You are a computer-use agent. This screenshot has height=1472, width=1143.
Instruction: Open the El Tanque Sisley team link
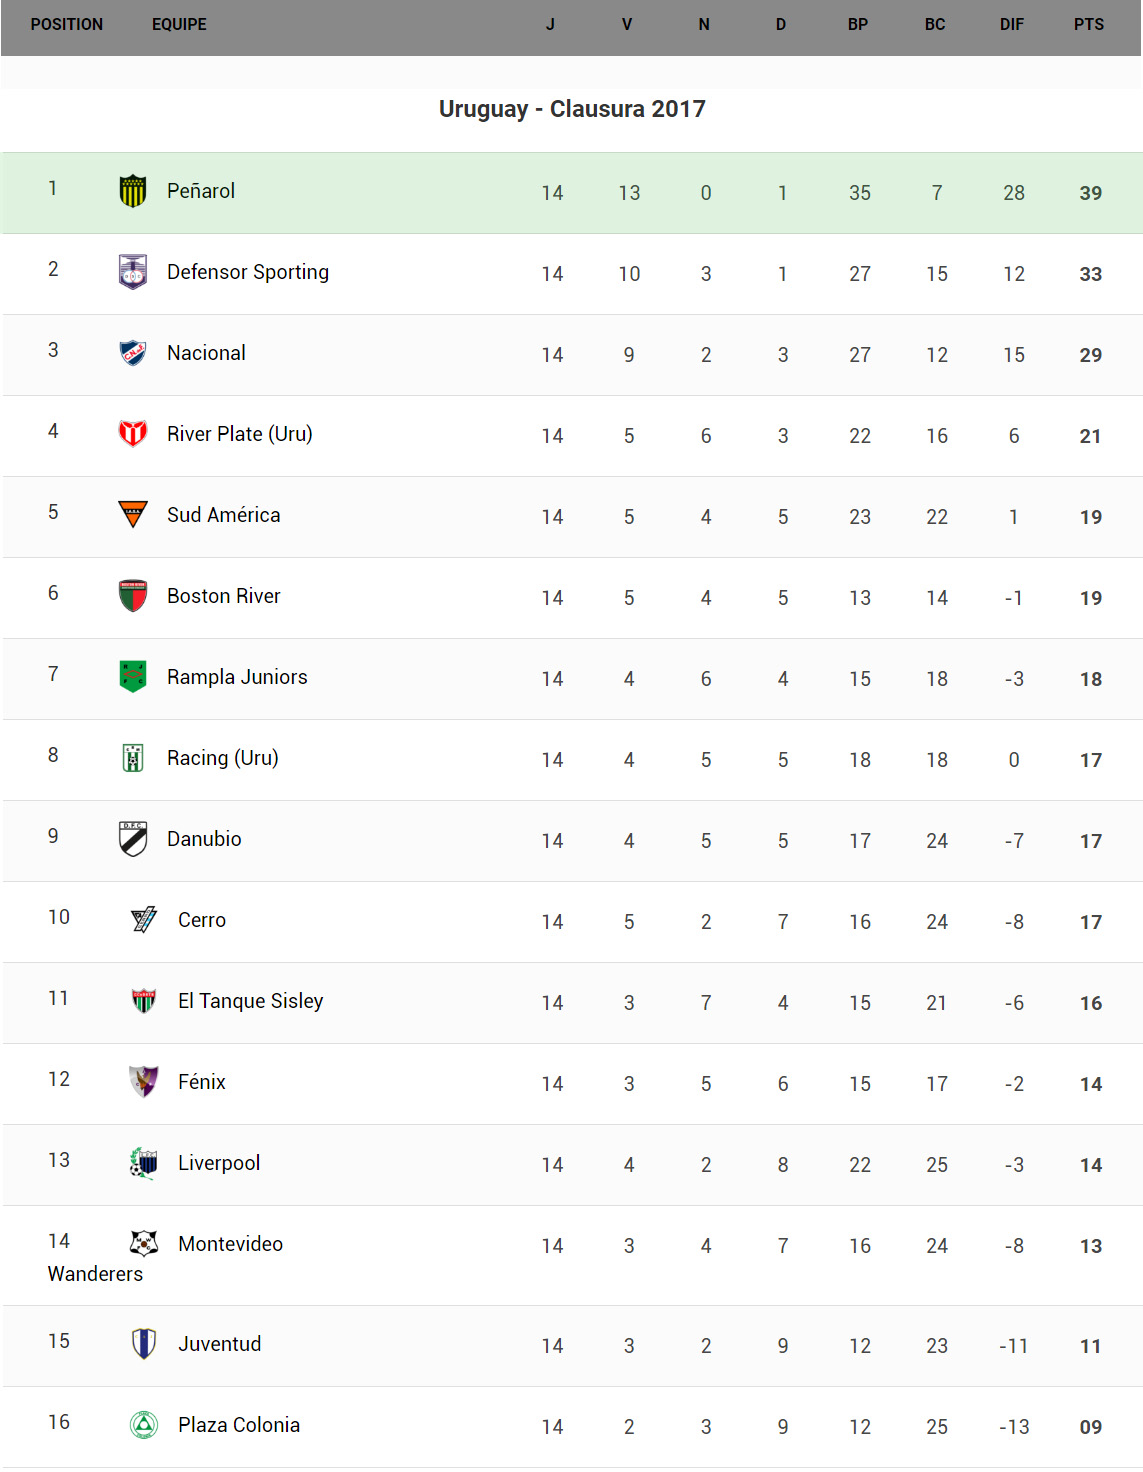tap(250, 1001)
